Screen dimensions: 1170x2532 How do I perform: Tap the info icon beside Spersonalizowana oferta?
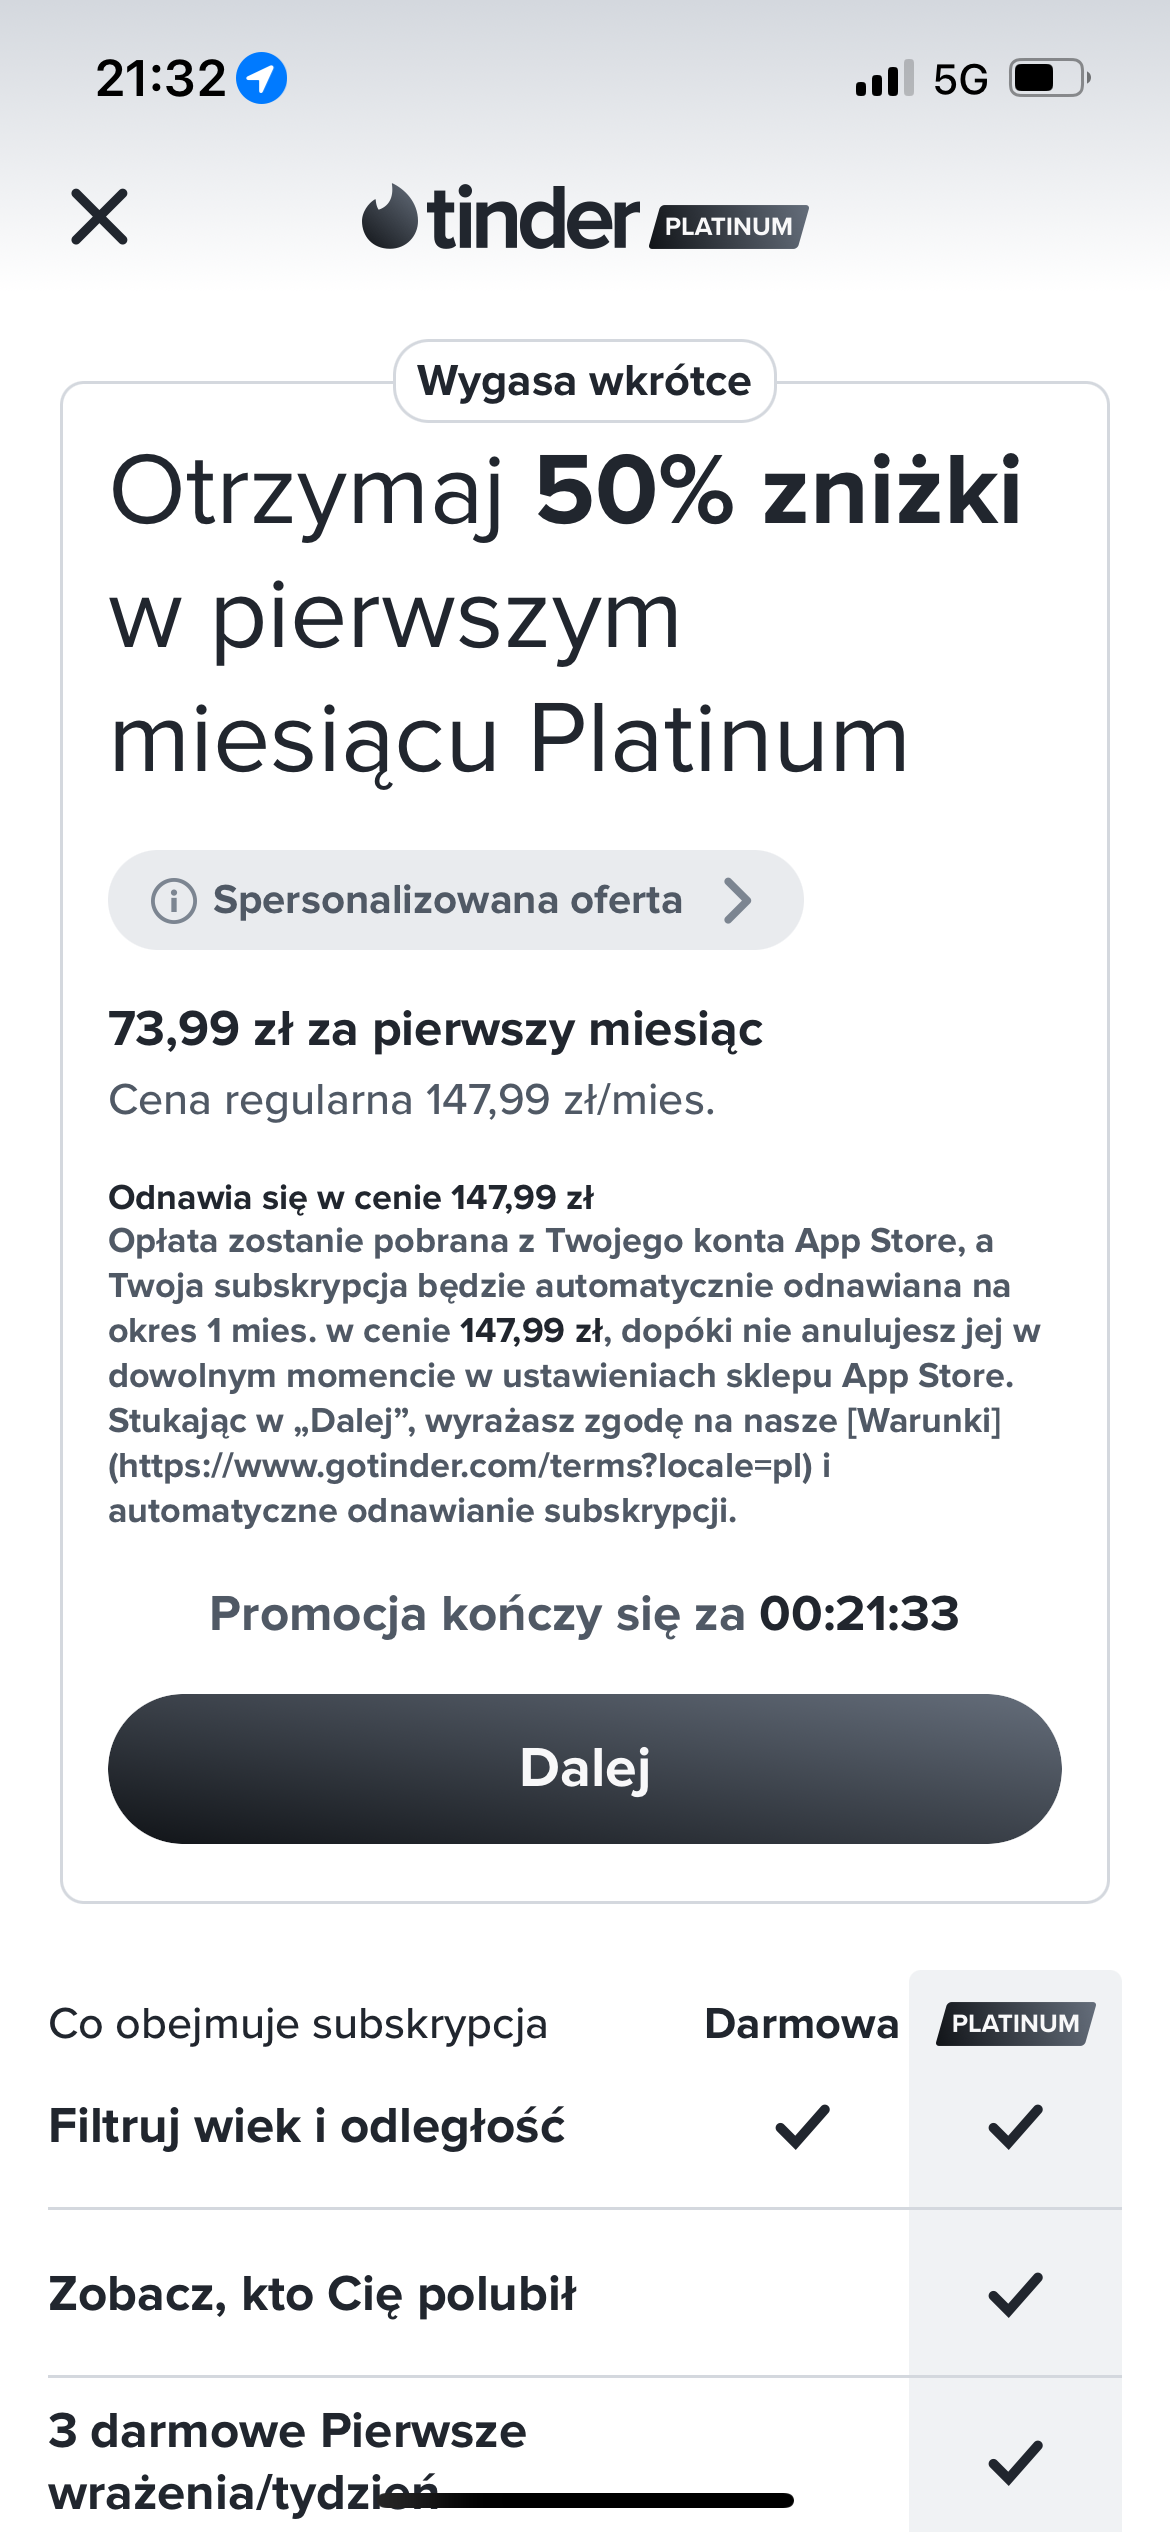(173, 901)
